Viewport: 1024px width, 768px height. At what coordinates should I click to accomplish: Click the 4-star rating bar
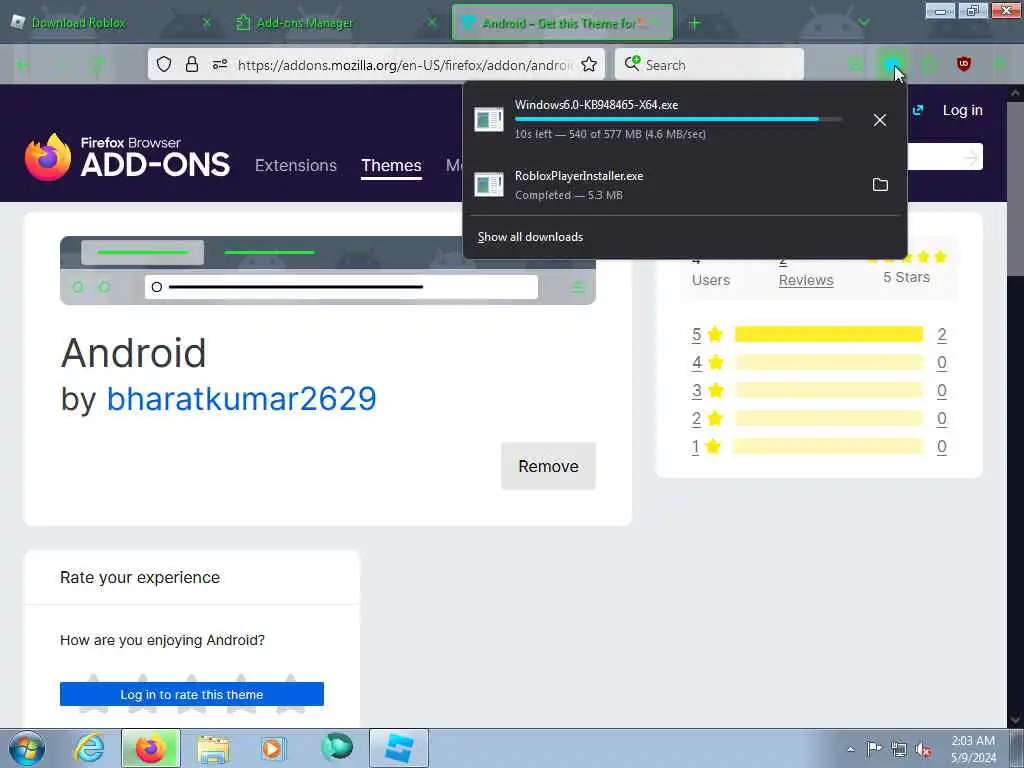[829, 362]
